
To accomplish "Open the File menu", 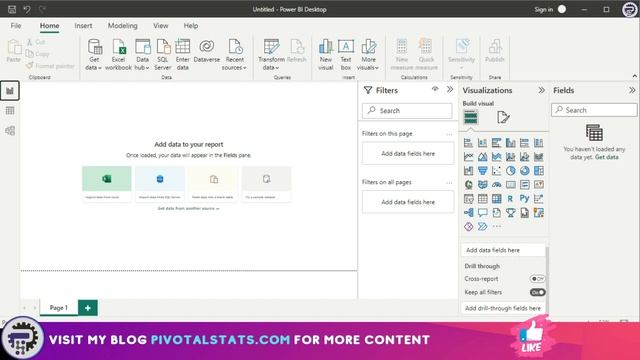I will (x=16, y=26).
